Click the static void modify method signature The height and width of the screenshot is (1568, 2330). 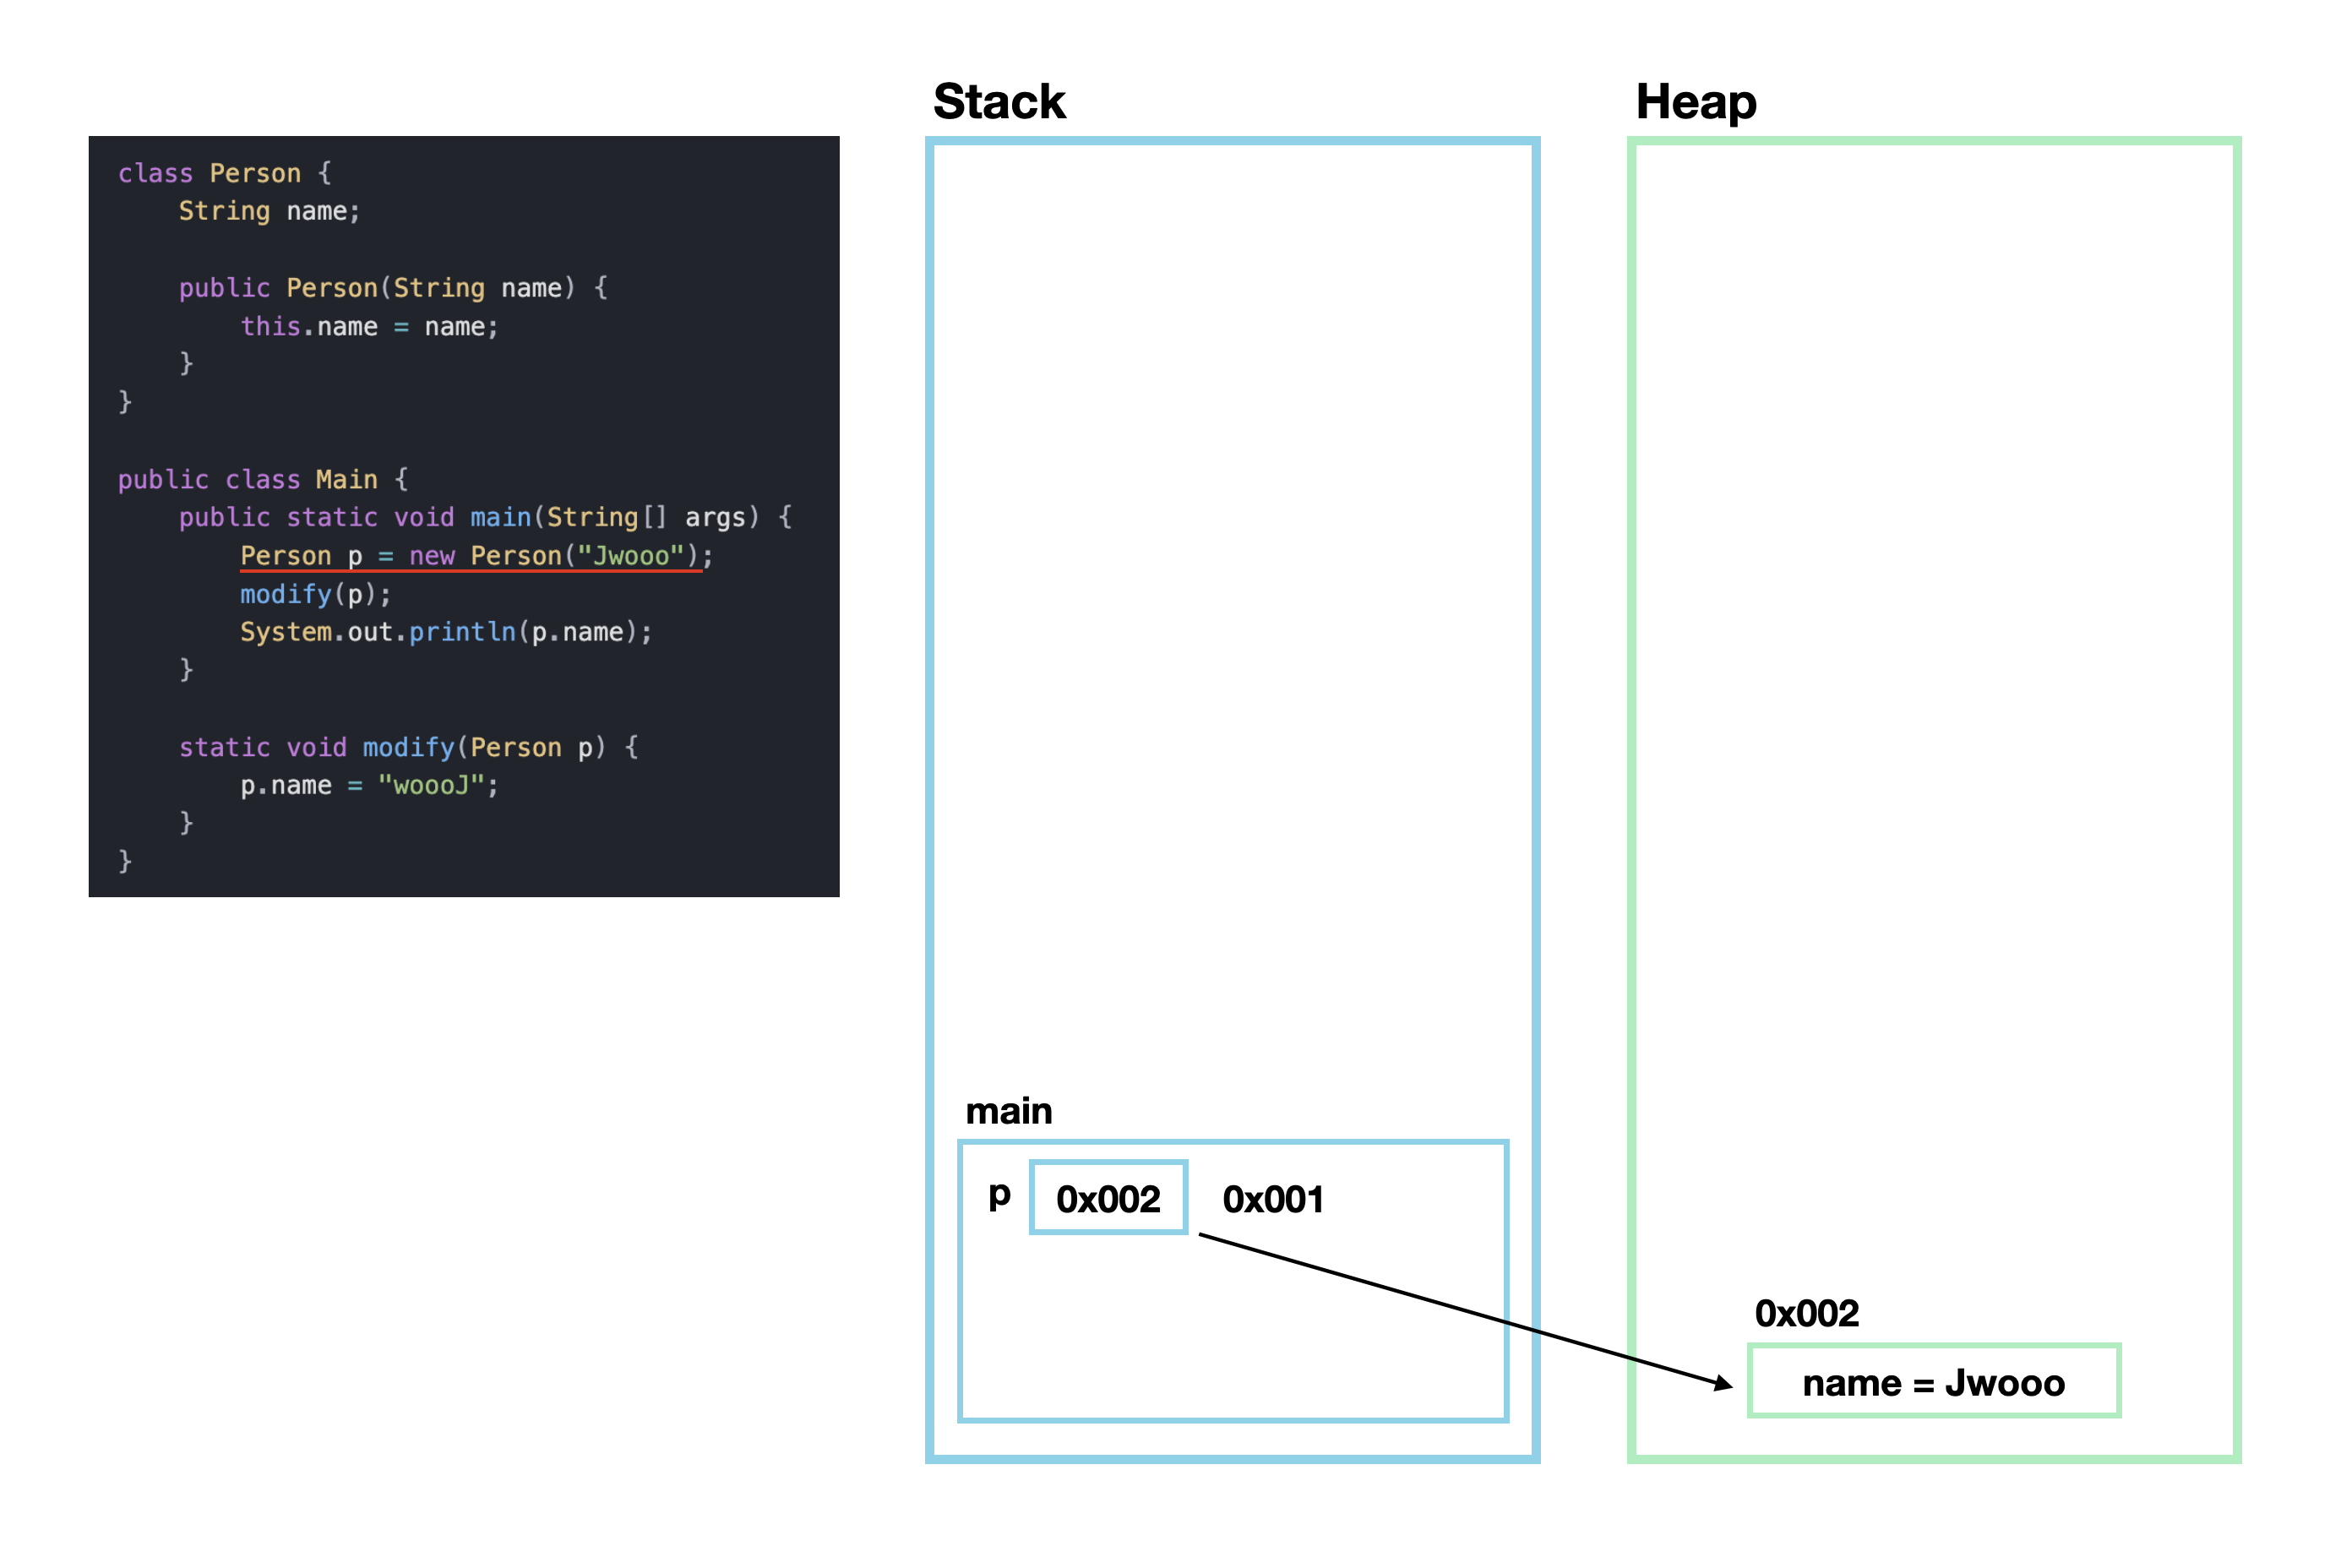pyautogui.click(x=408, y=747)
